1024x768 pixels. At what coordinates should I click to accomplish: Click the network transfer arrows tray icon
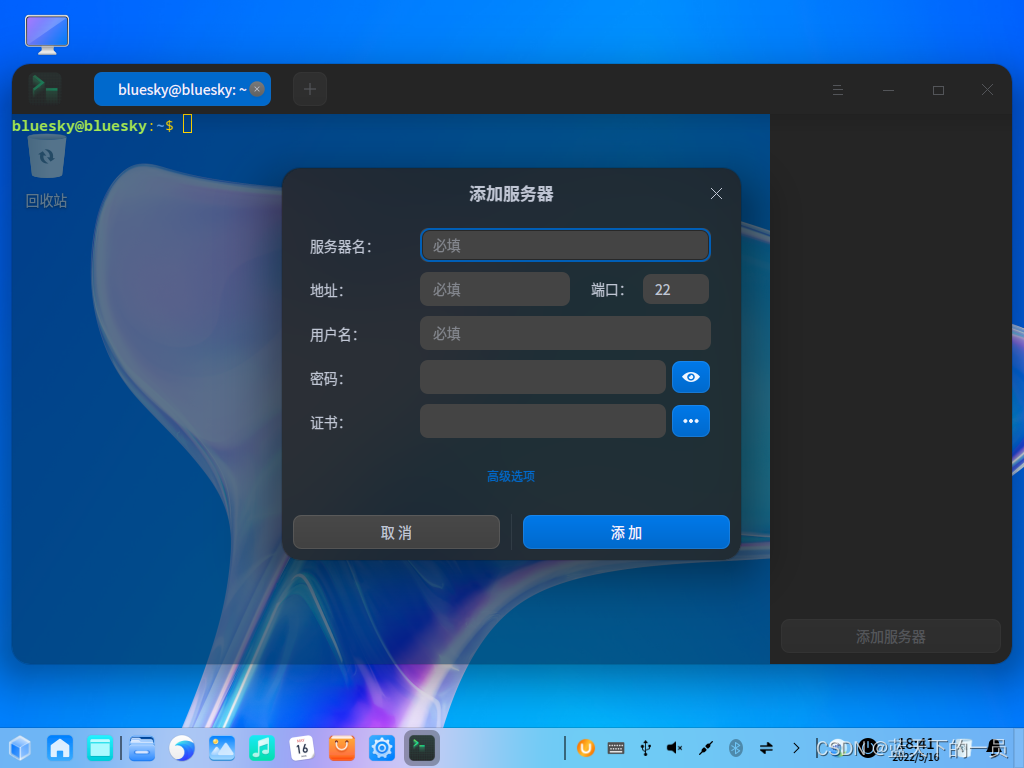[766, 748]
